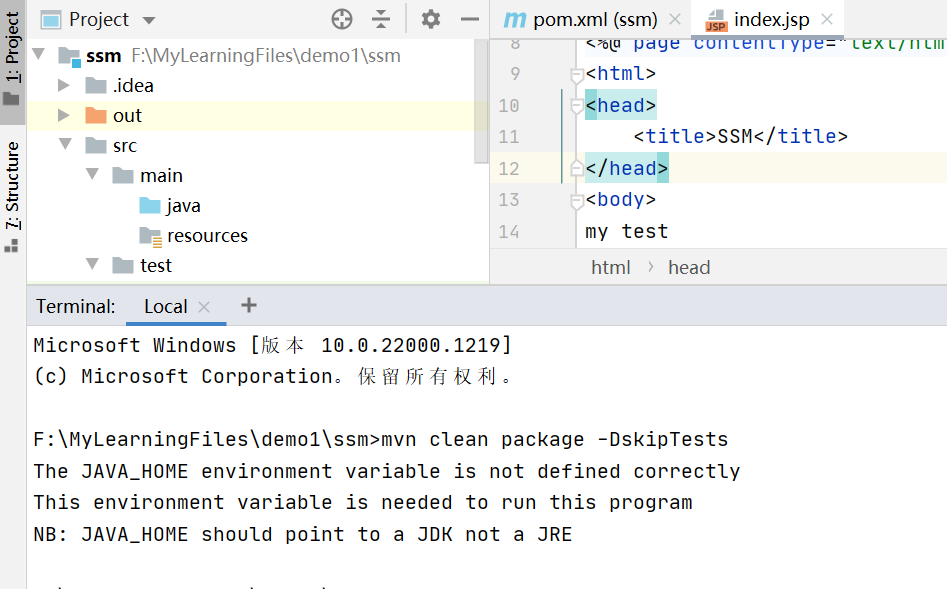Select the ssm project root row
Viewport: 947px width, 589px height.
(x=257, y=56)
